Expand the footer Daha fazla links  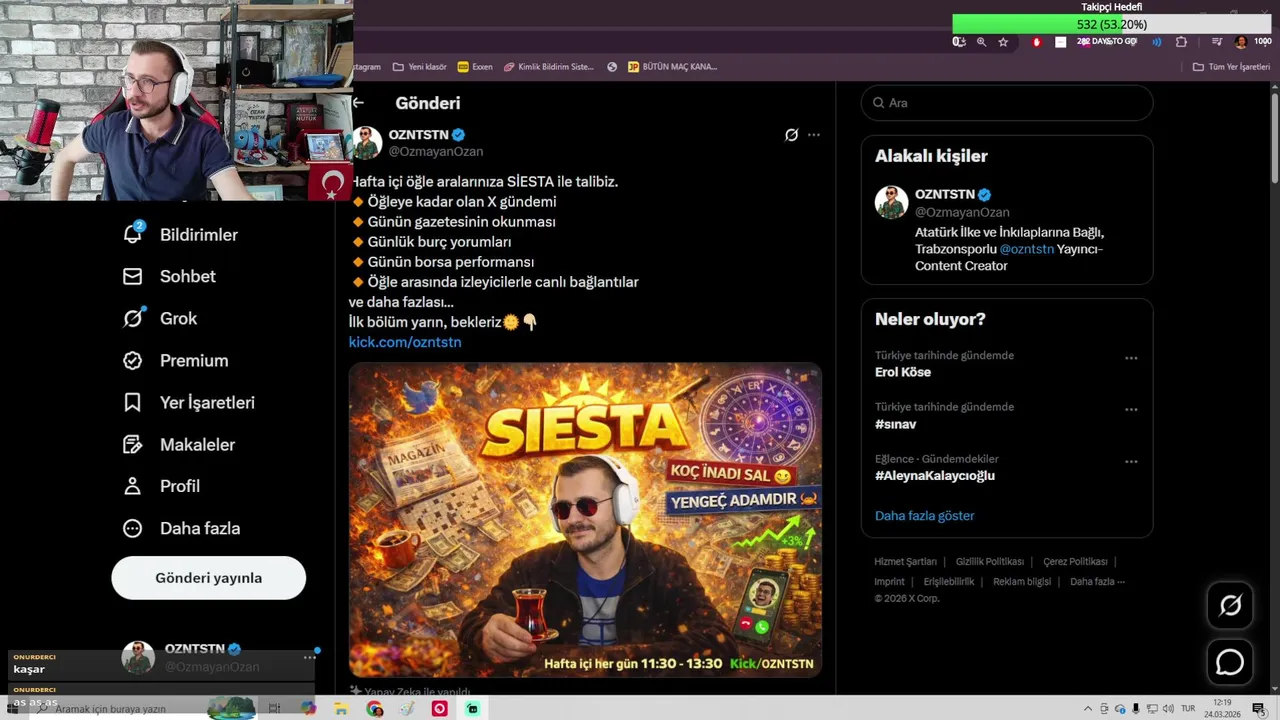pyautogui.click(x=1097, y=581)
